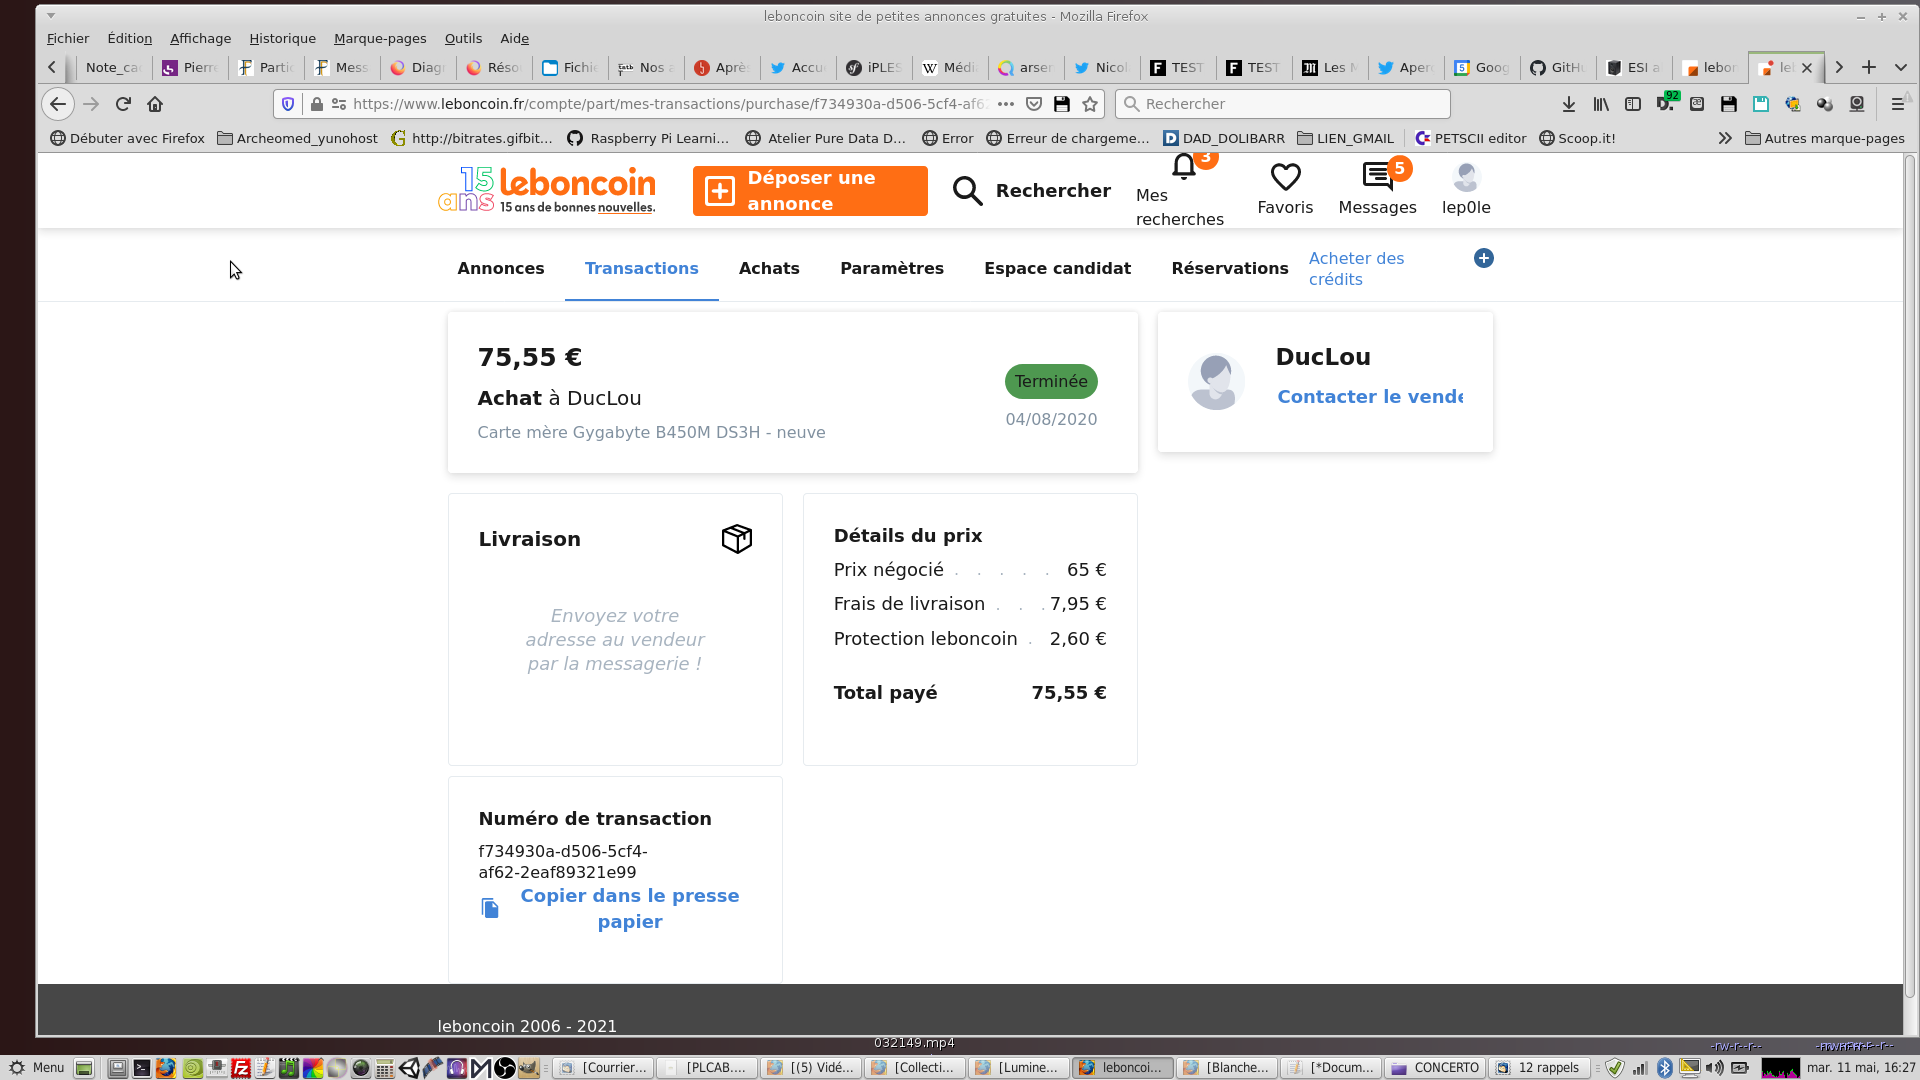Open Firefox hamburger menu
This screenshot has width=1920, height=1080.
pos(1897,104)
